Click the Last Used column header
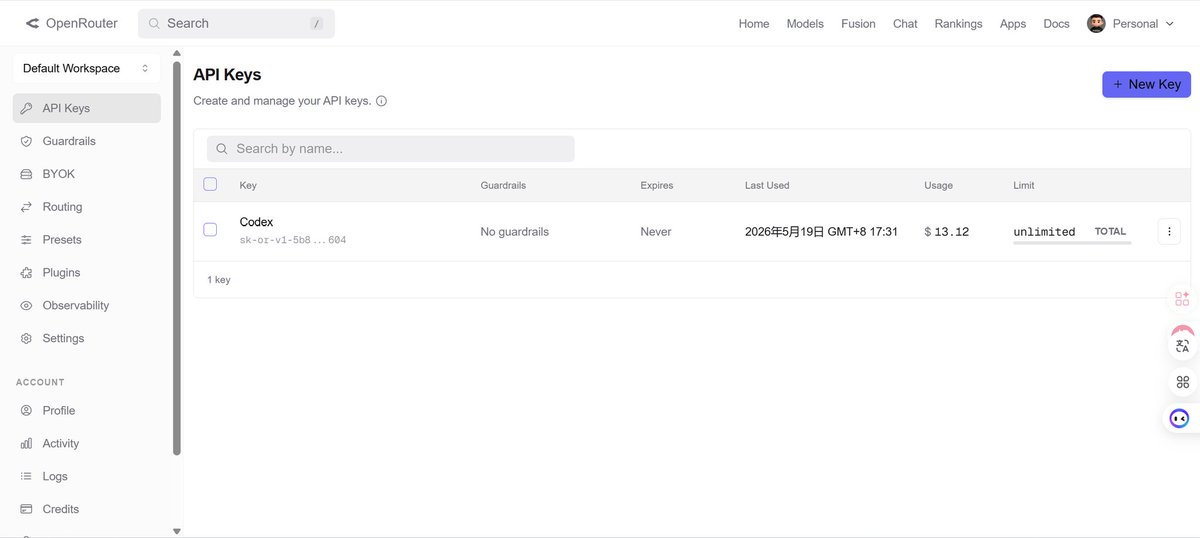 767,186
